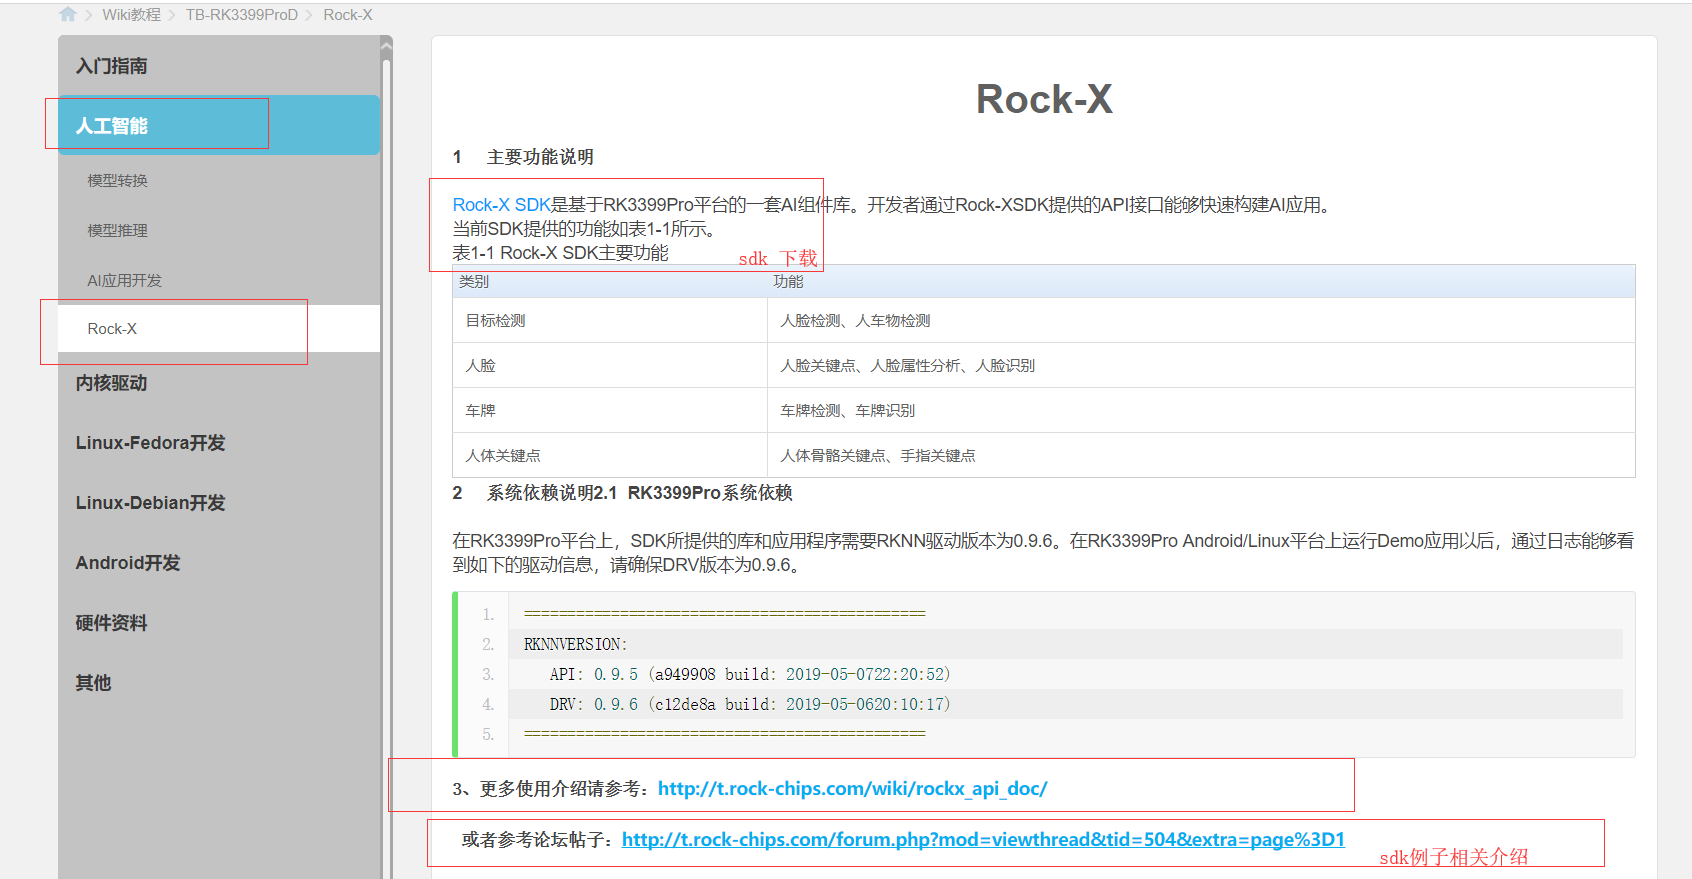Open the 入门指南 sidebar section

[219, 66]
